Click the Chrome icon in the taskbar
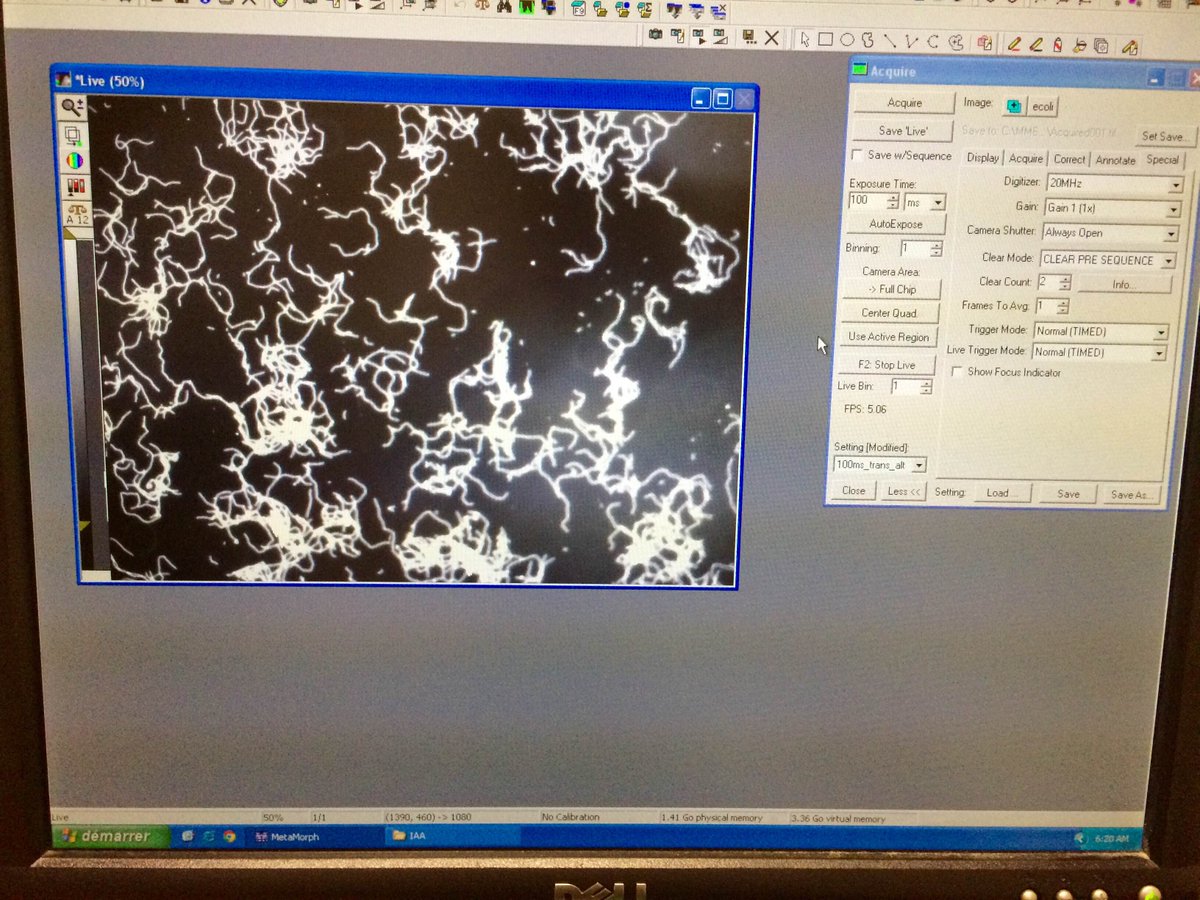This screenshot has height=900, width=1200. [229, 836]
